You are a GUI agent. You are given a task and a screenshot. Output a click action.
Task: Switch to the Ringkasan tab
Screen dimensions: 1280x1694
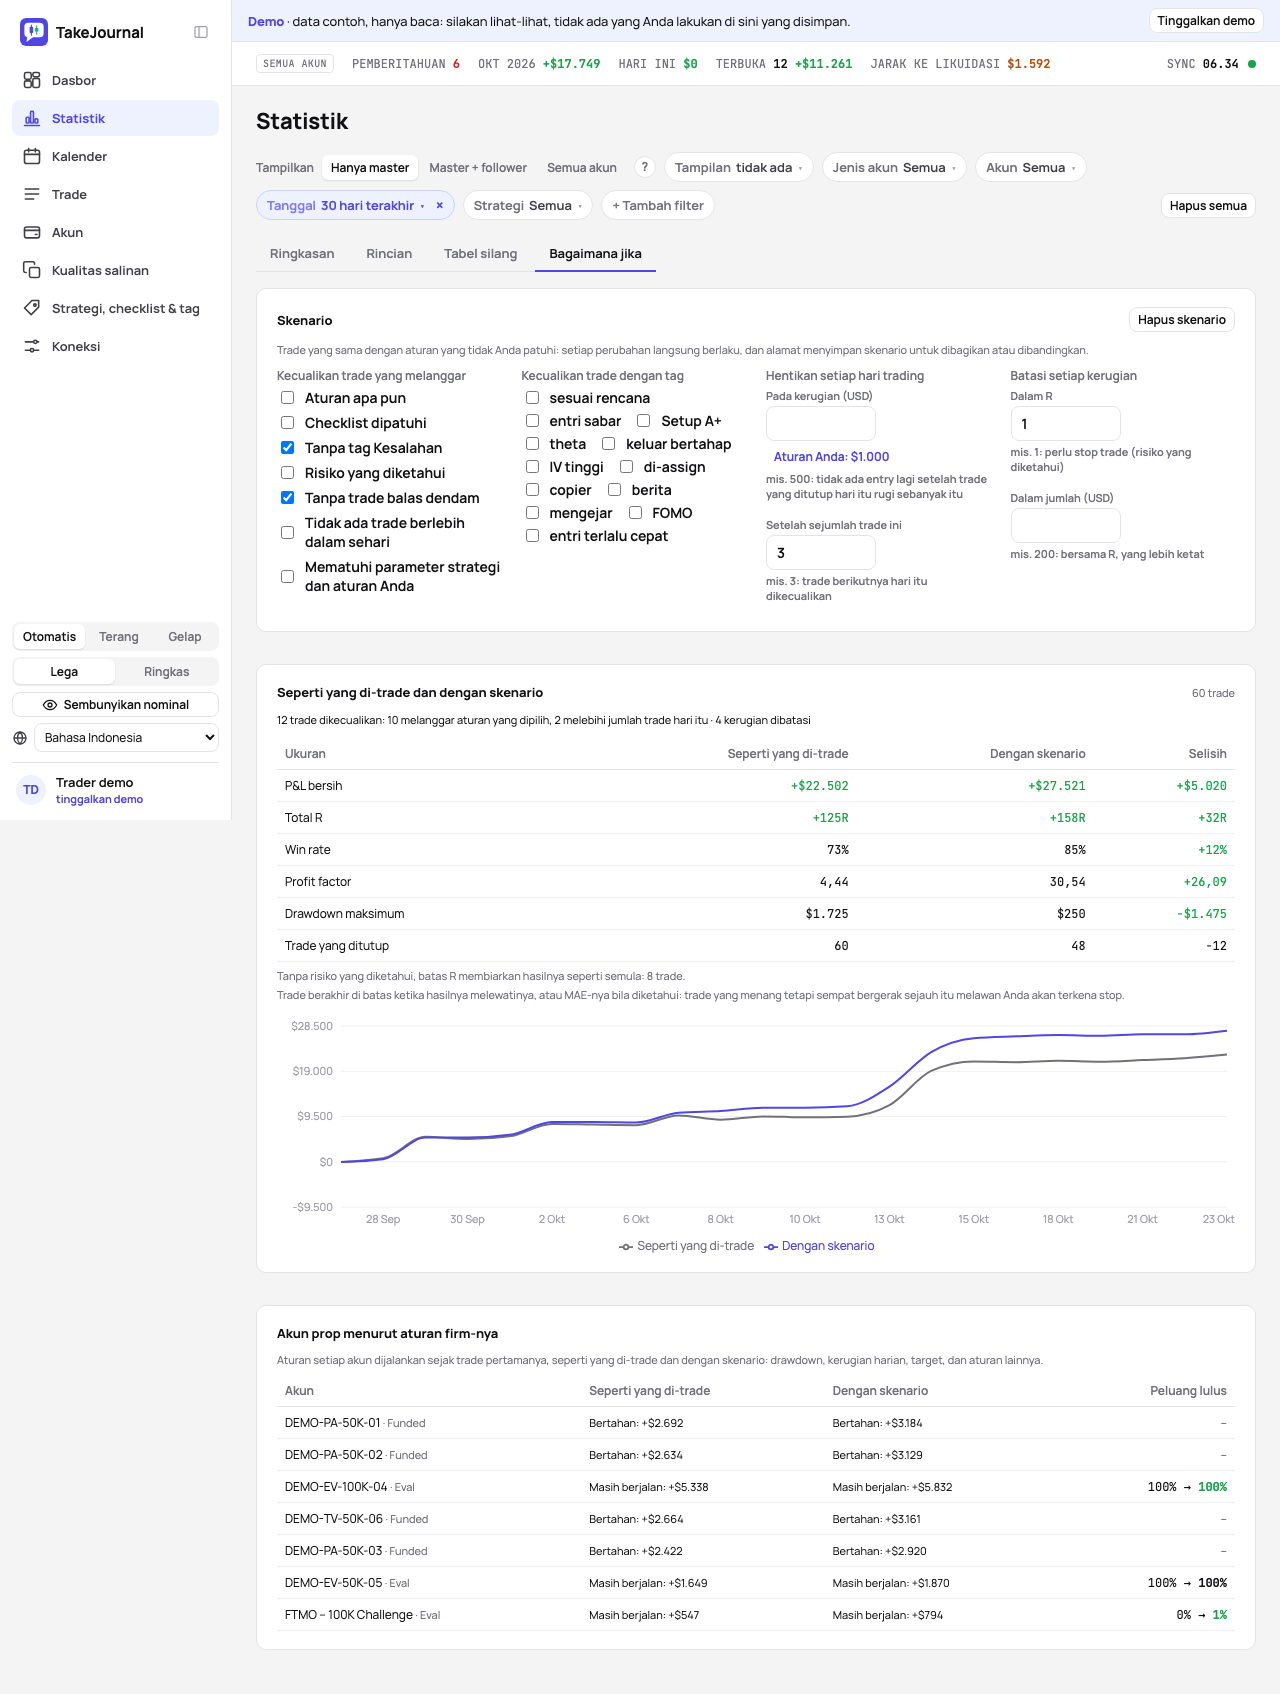[x=302, y=254]
